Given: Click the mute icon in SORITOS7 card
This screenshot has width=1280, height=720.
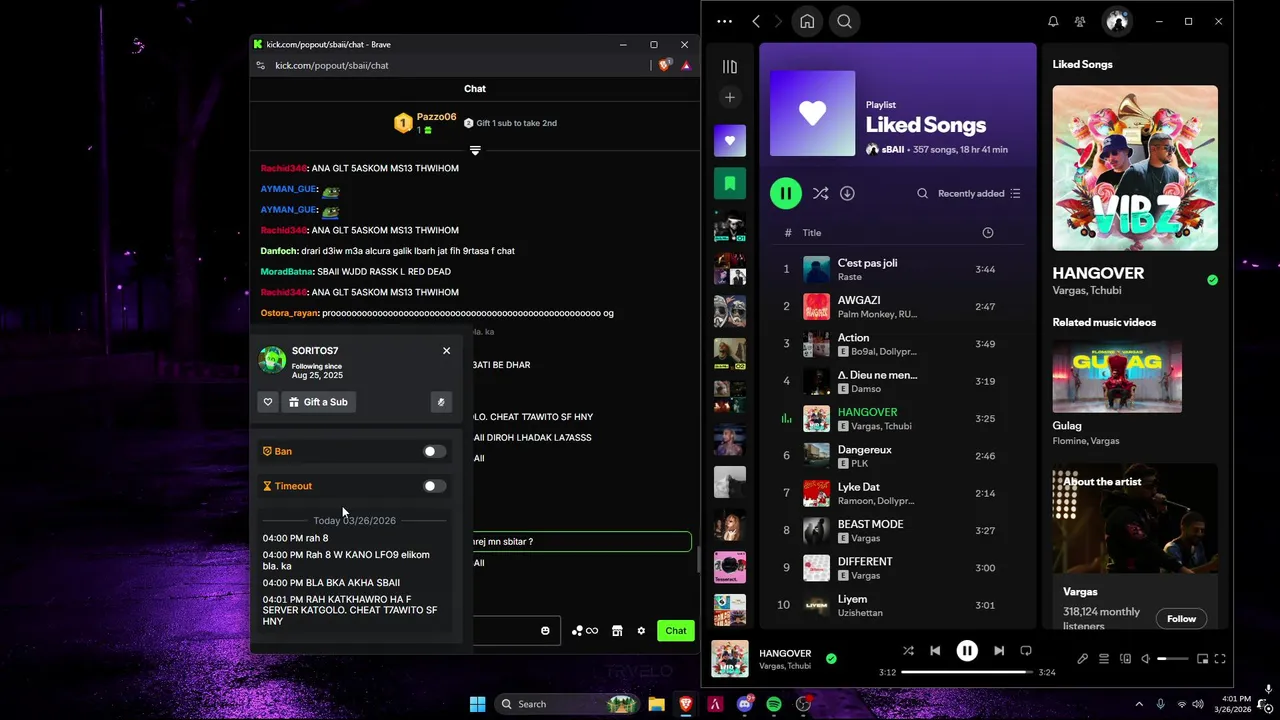Looking at the screenshot, I should [x=441, y=402].
